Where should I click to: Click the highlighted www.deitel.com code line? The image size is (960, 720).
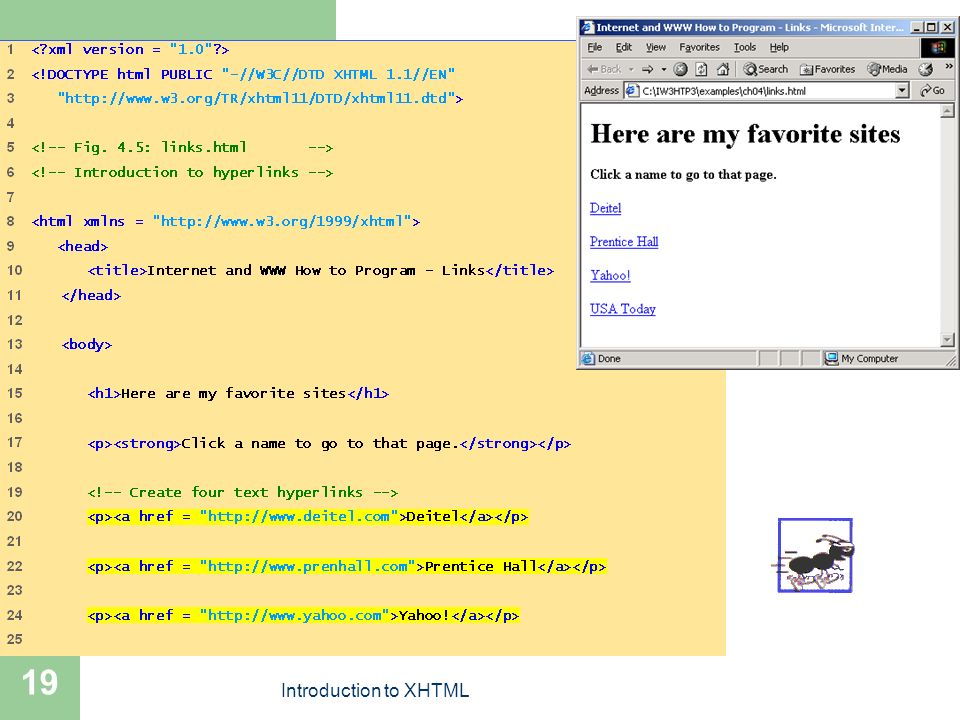[308, 517]
